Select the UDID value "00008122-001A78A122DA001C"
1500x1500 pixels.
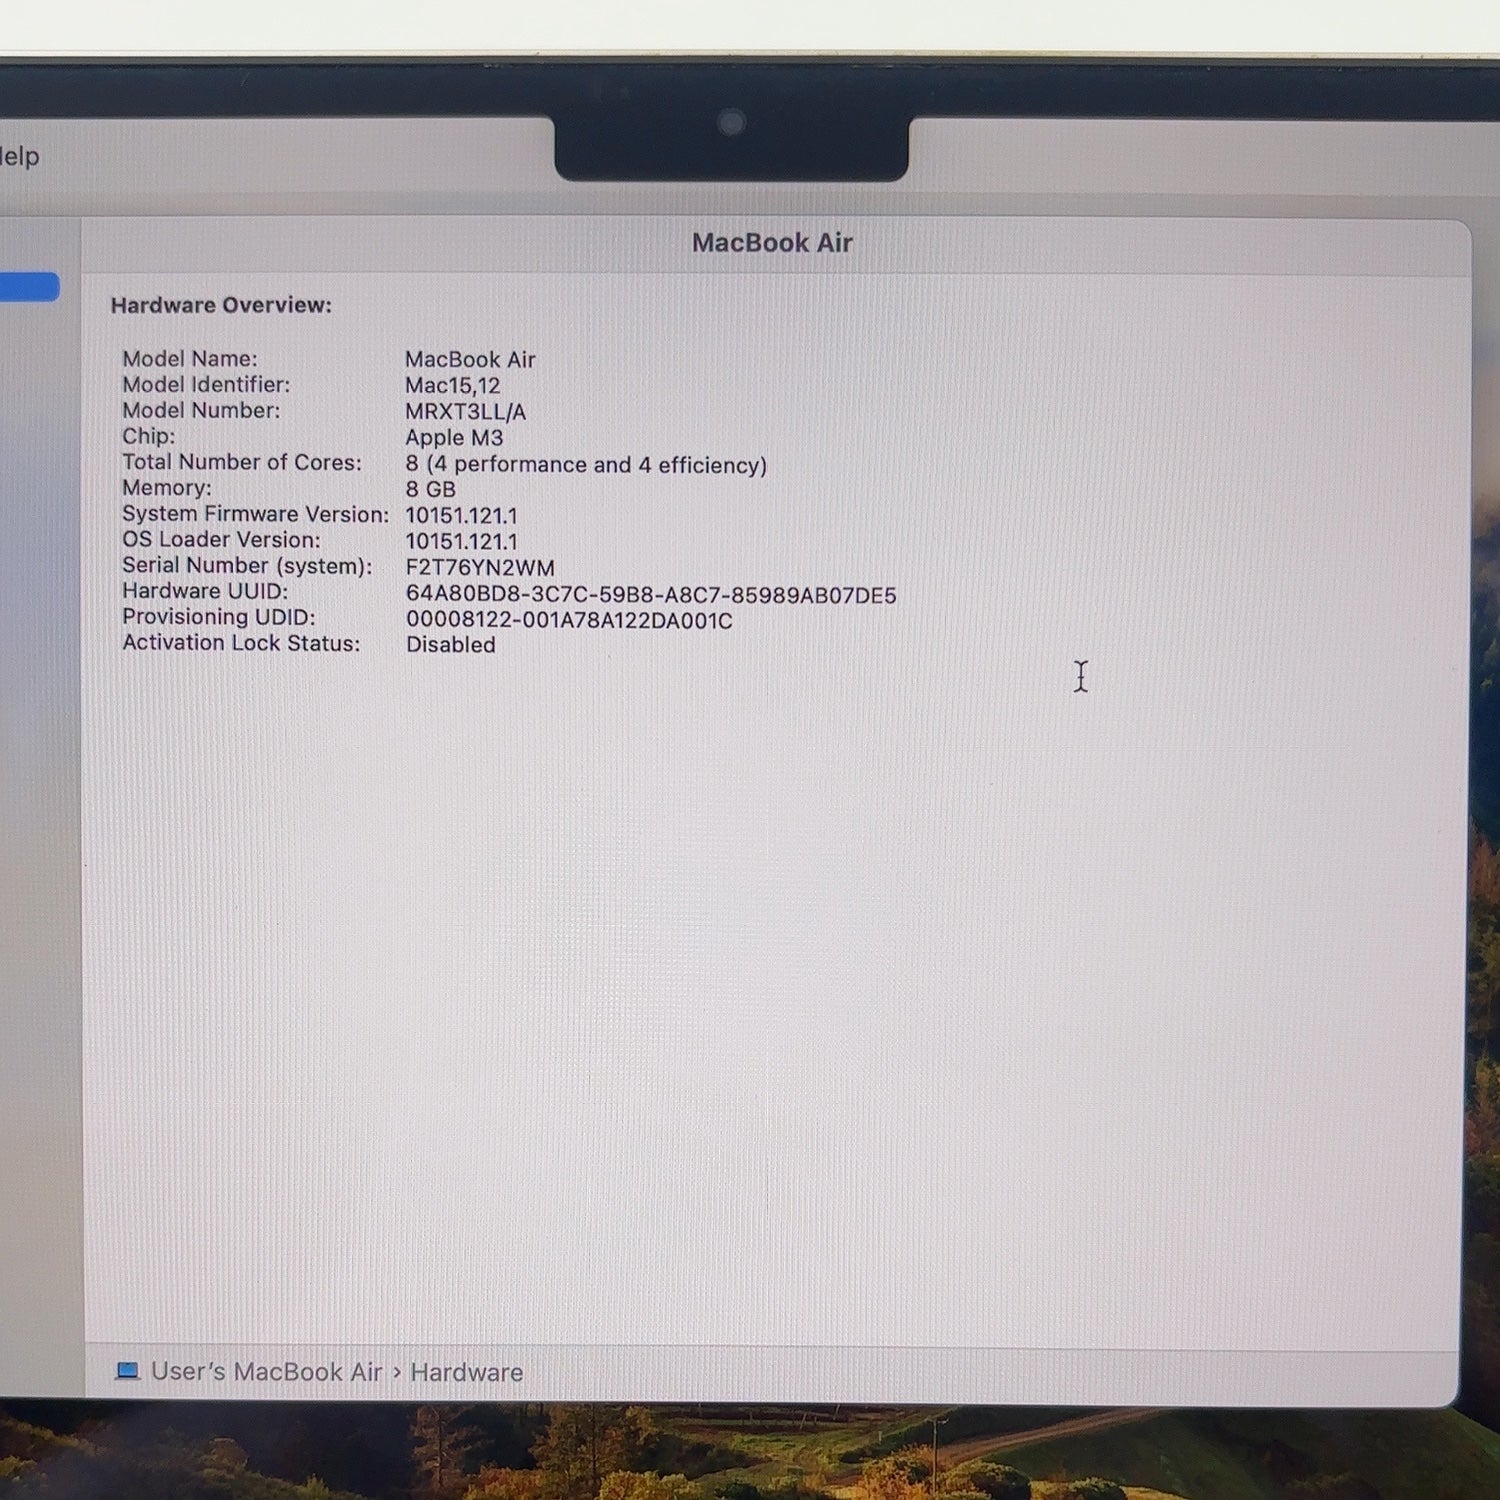(x=569, y=621)
